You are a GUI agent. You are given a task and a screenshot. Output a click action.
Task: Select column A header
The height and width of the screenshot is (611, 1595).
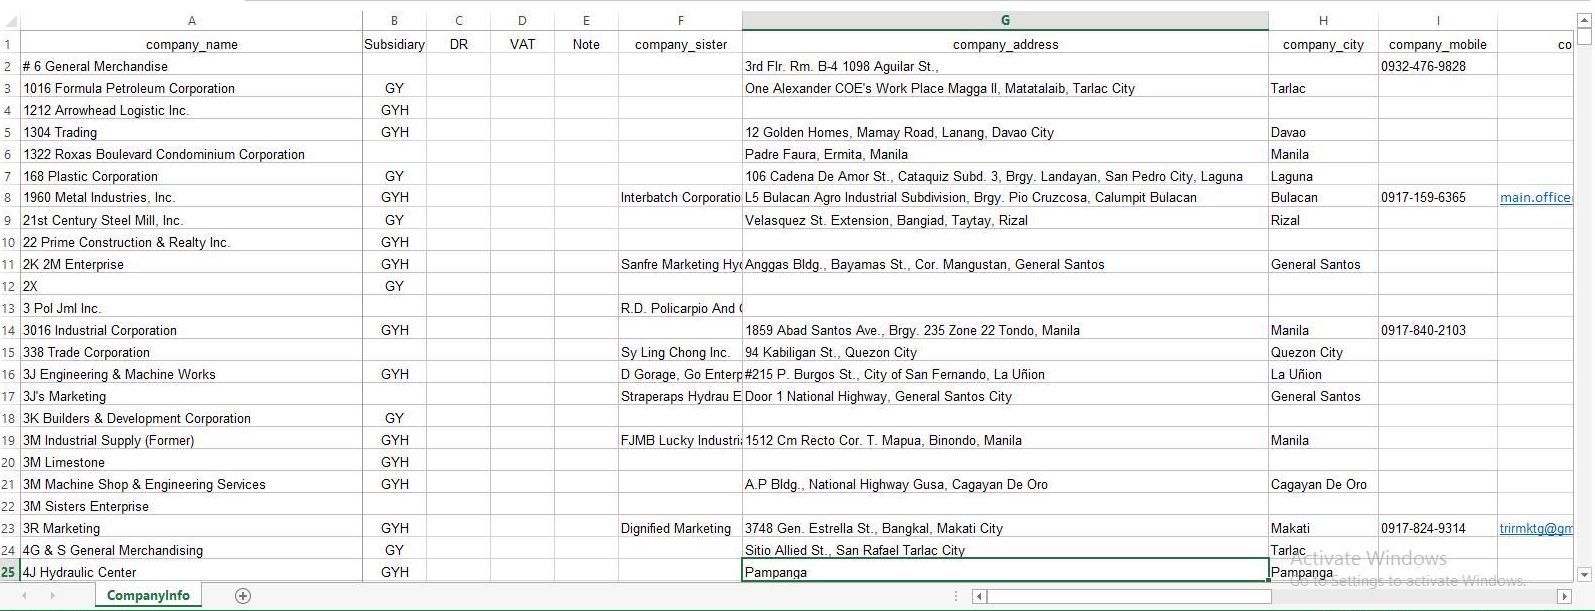[x=191, y=21]
